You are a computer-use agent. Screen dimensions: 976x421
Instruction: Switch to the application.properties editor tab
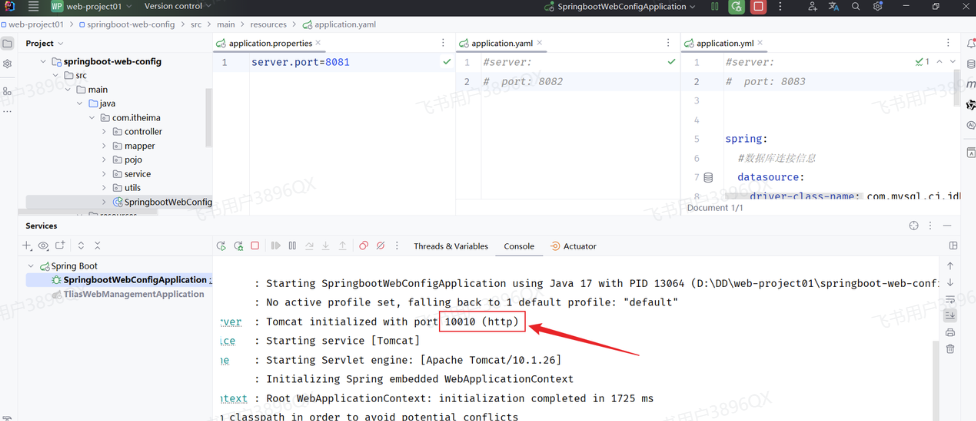point(269,43)
